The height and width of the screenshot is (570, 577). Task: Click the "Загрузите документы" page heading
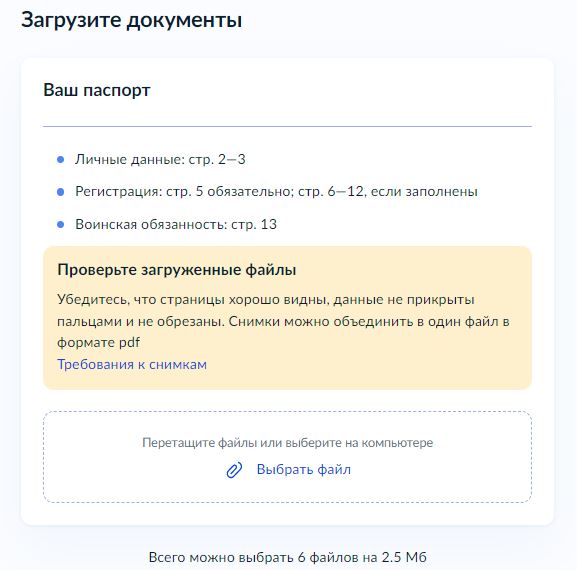click(x=131, y=20)
